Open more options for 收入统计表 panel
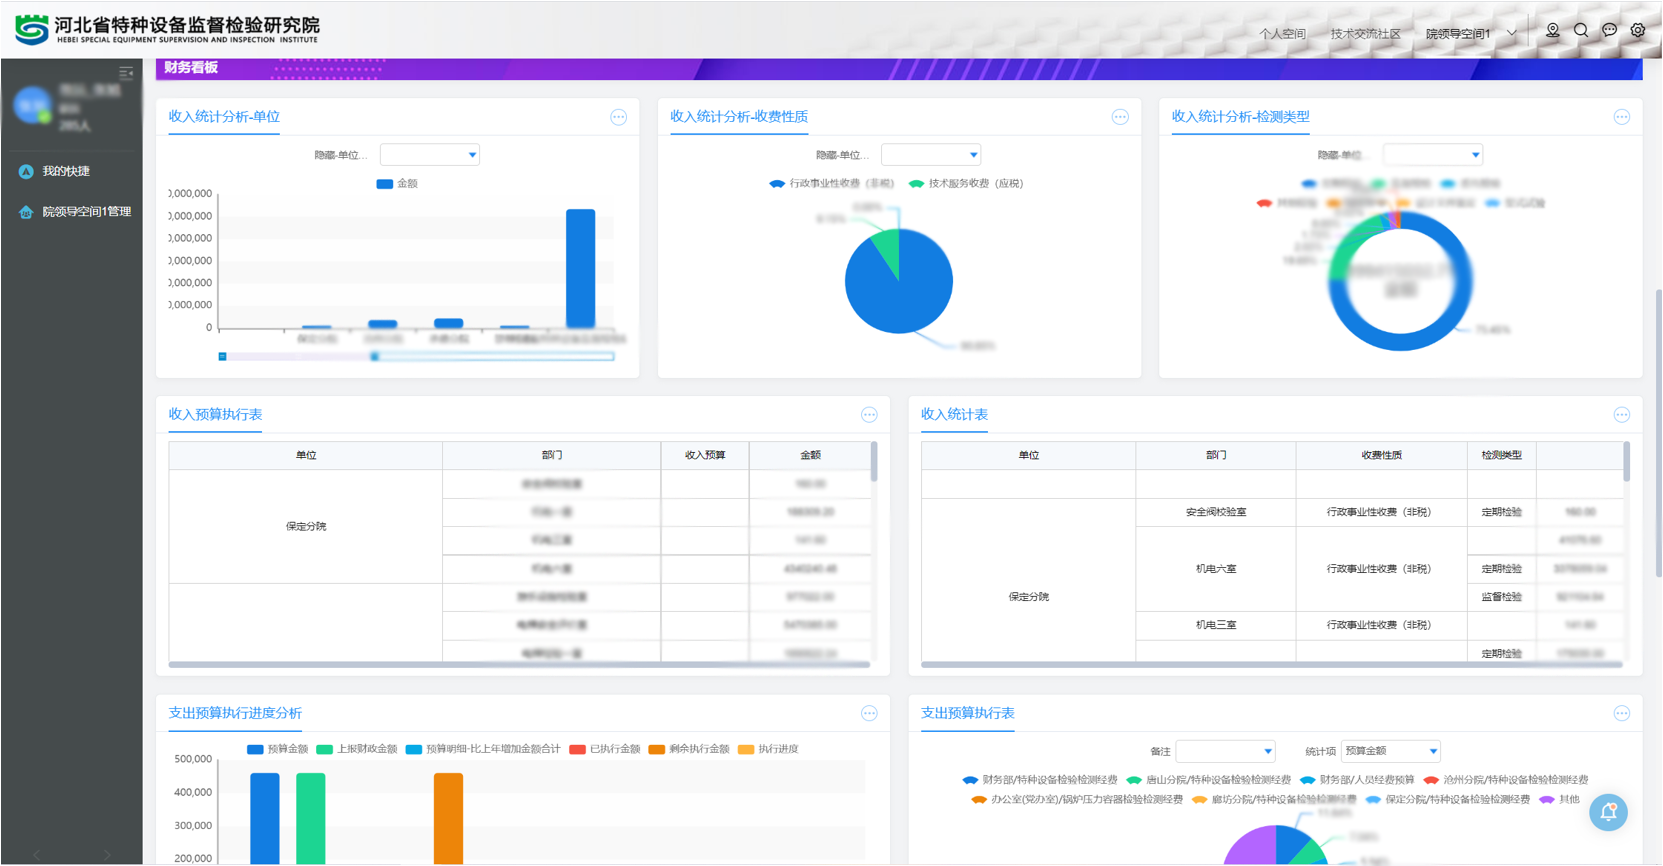Viewport: 1663px width, 866px height. pyautogui.click(x=1622, y=415)
